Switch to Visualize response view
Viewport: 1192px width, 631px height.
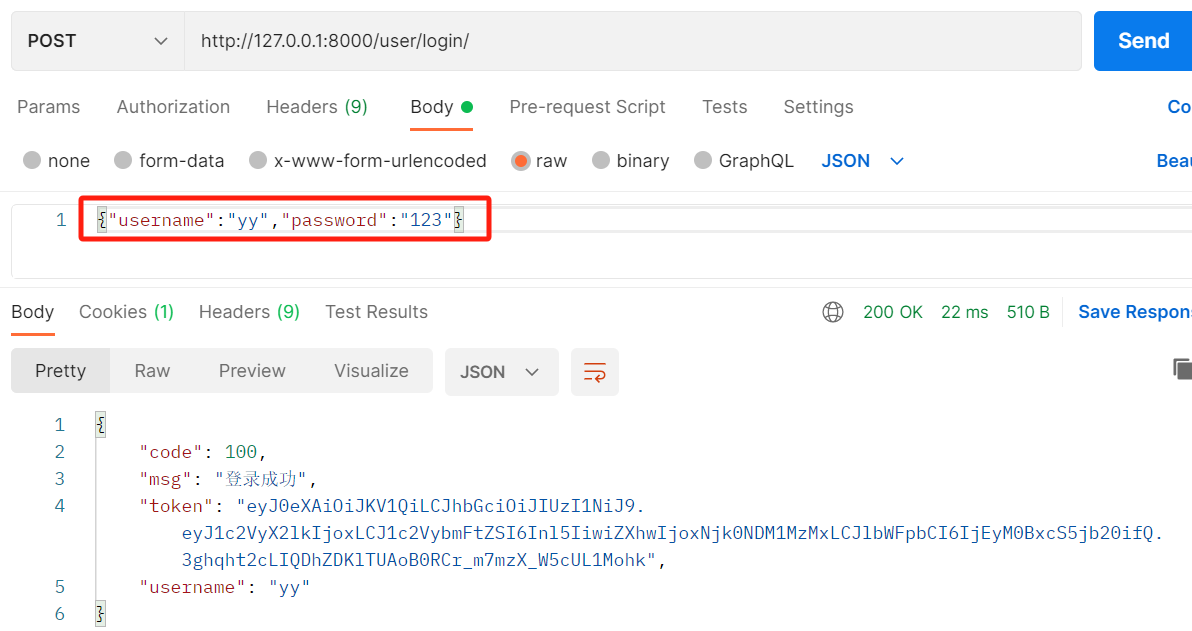point(371,371)
